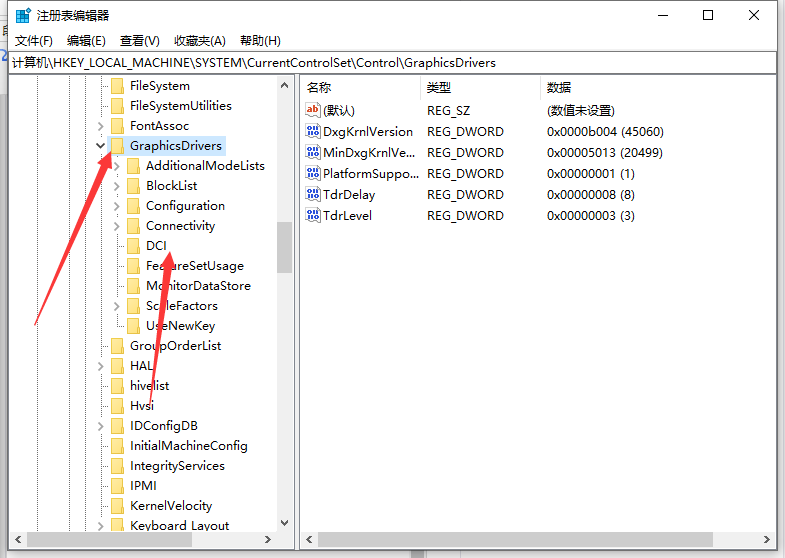
Task: Open the 收藏夹(A) menu
Action: [x=199, y=41]
